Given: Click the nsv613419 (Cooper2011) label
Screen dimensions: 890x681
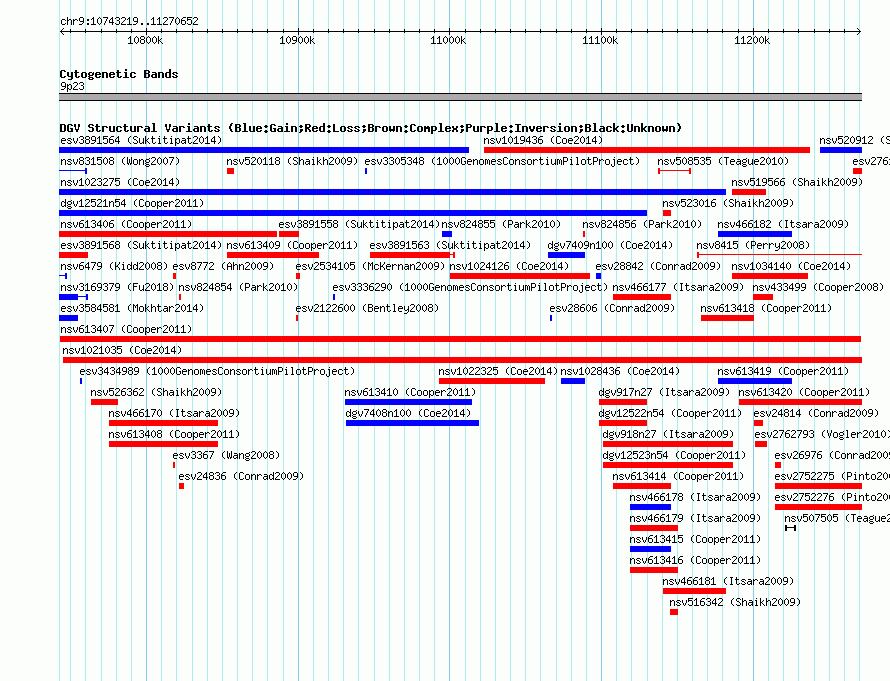Looking at the screenshot, I should click(x=783, y=371).
